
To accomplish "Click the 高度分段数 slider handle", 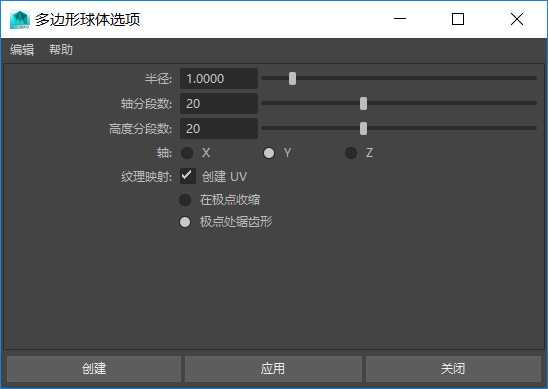I will coord(363,128).
